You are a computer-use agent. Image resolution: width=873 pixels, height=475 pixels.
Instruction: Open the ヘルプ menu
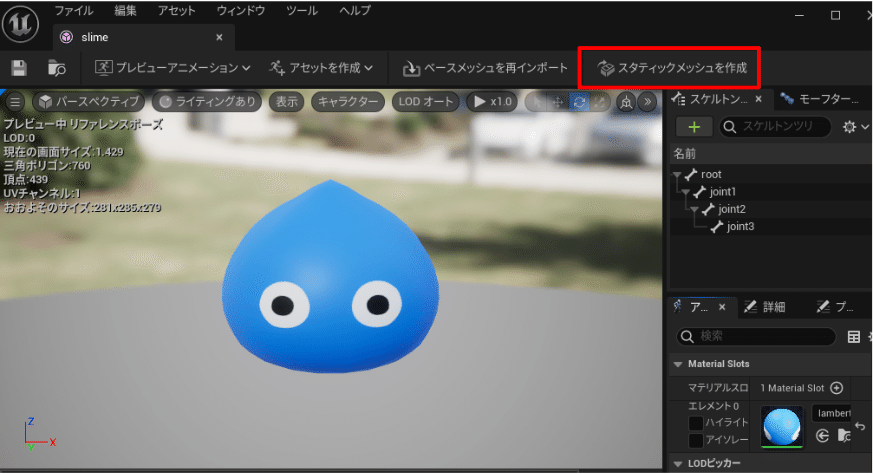tap(355, 11)
